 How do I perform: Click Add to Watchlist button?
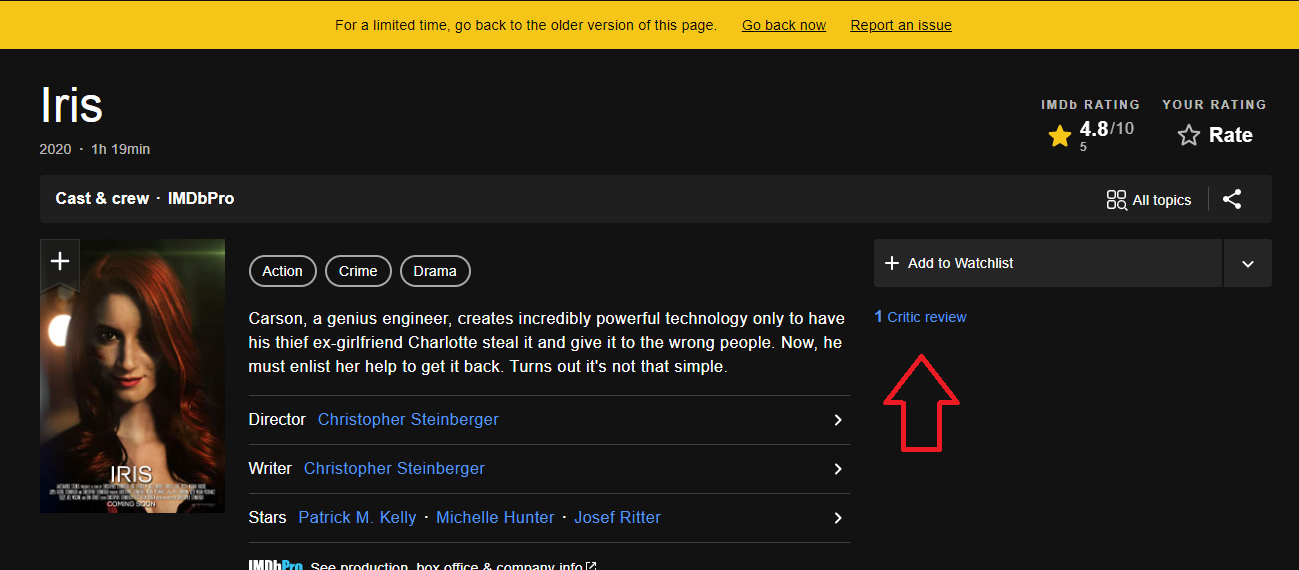[x=1047, y=263]
